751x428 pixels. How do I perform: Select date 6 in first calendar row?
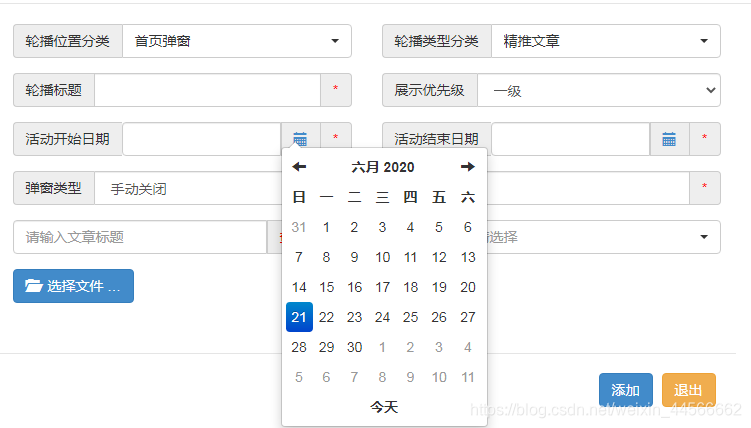467,227
